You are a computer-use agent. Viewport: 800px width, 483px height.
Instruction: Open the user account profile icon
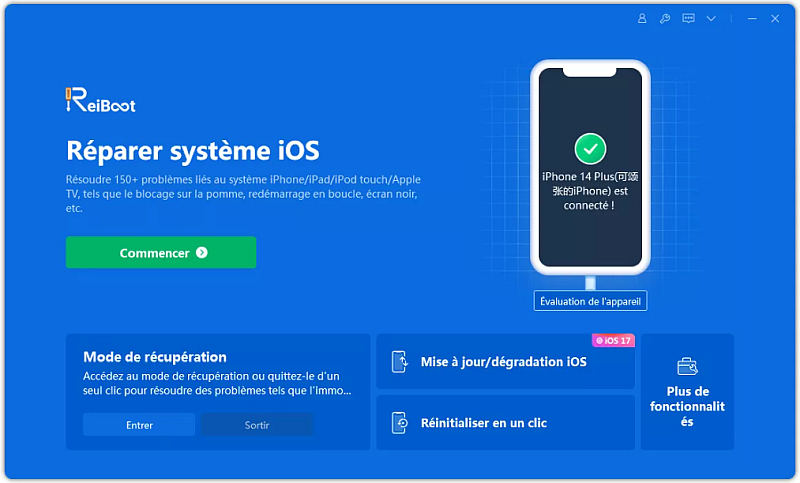[x=642, y=18]
